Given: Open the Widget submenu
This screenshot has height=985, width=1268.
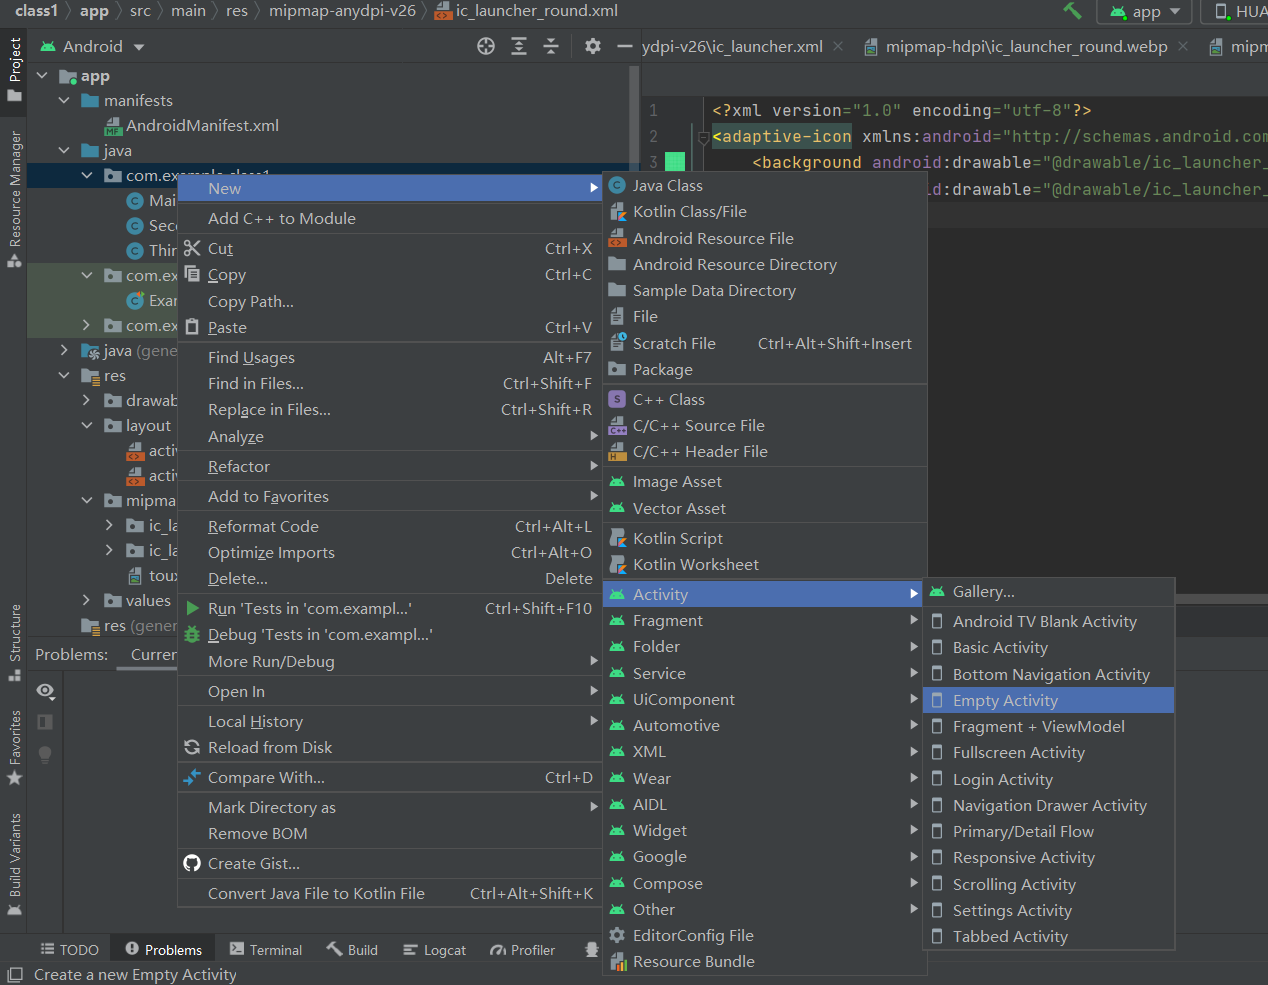Looking at the screenshot, I should [x=763, y=831].
